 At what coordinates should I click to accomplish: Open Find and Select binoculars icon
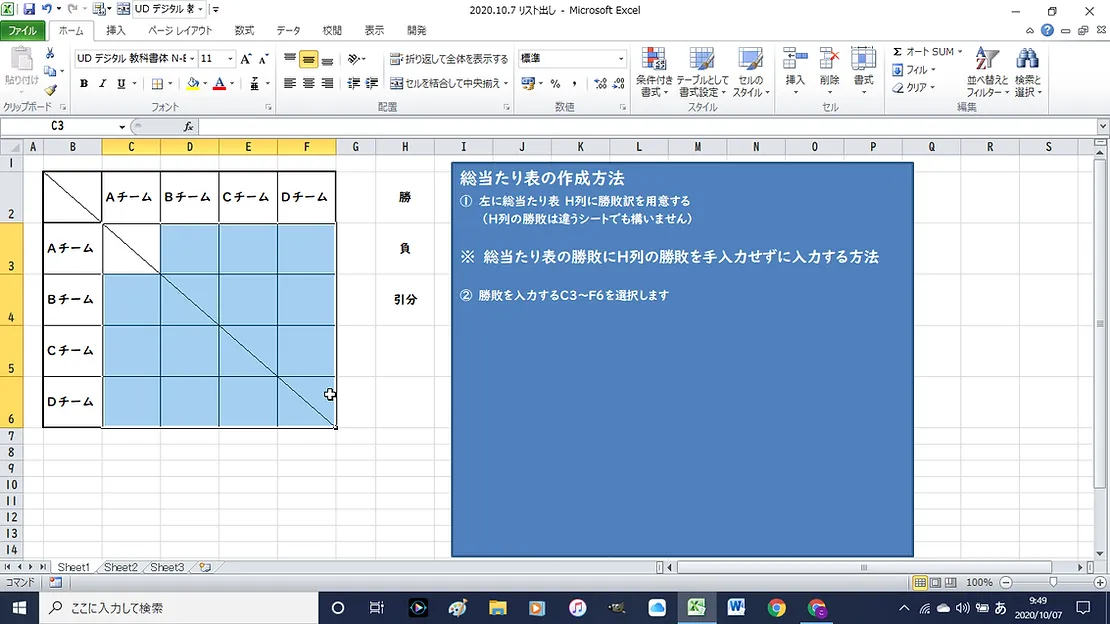(1027, 72)
